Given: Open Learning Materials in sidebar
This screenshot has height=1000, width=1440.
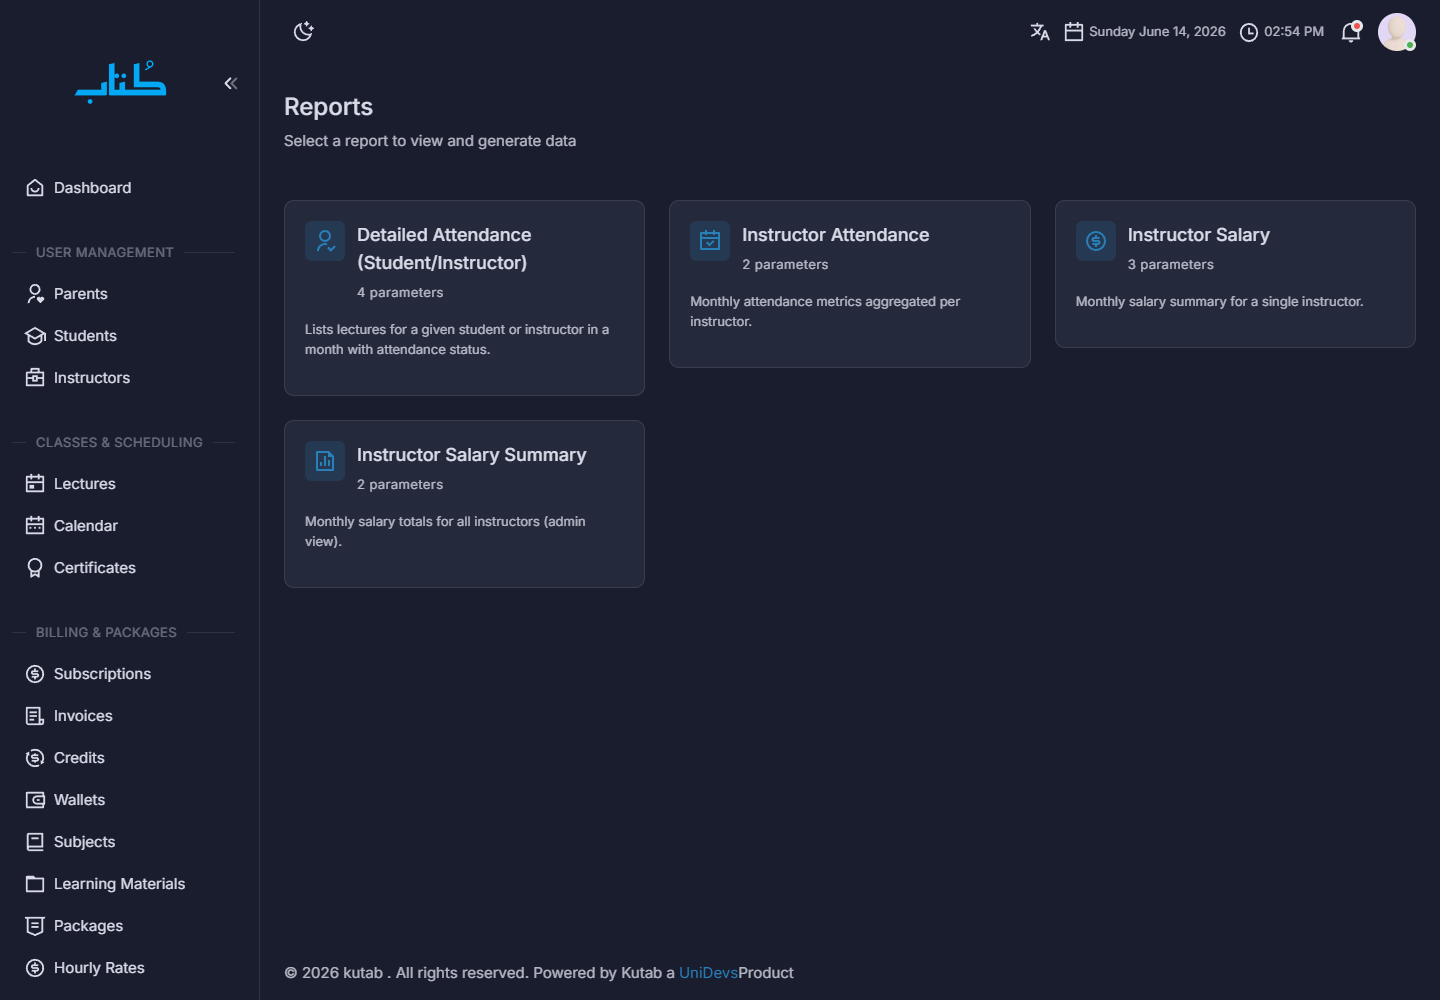Looking at the screenshot, I should coord(119,884).
